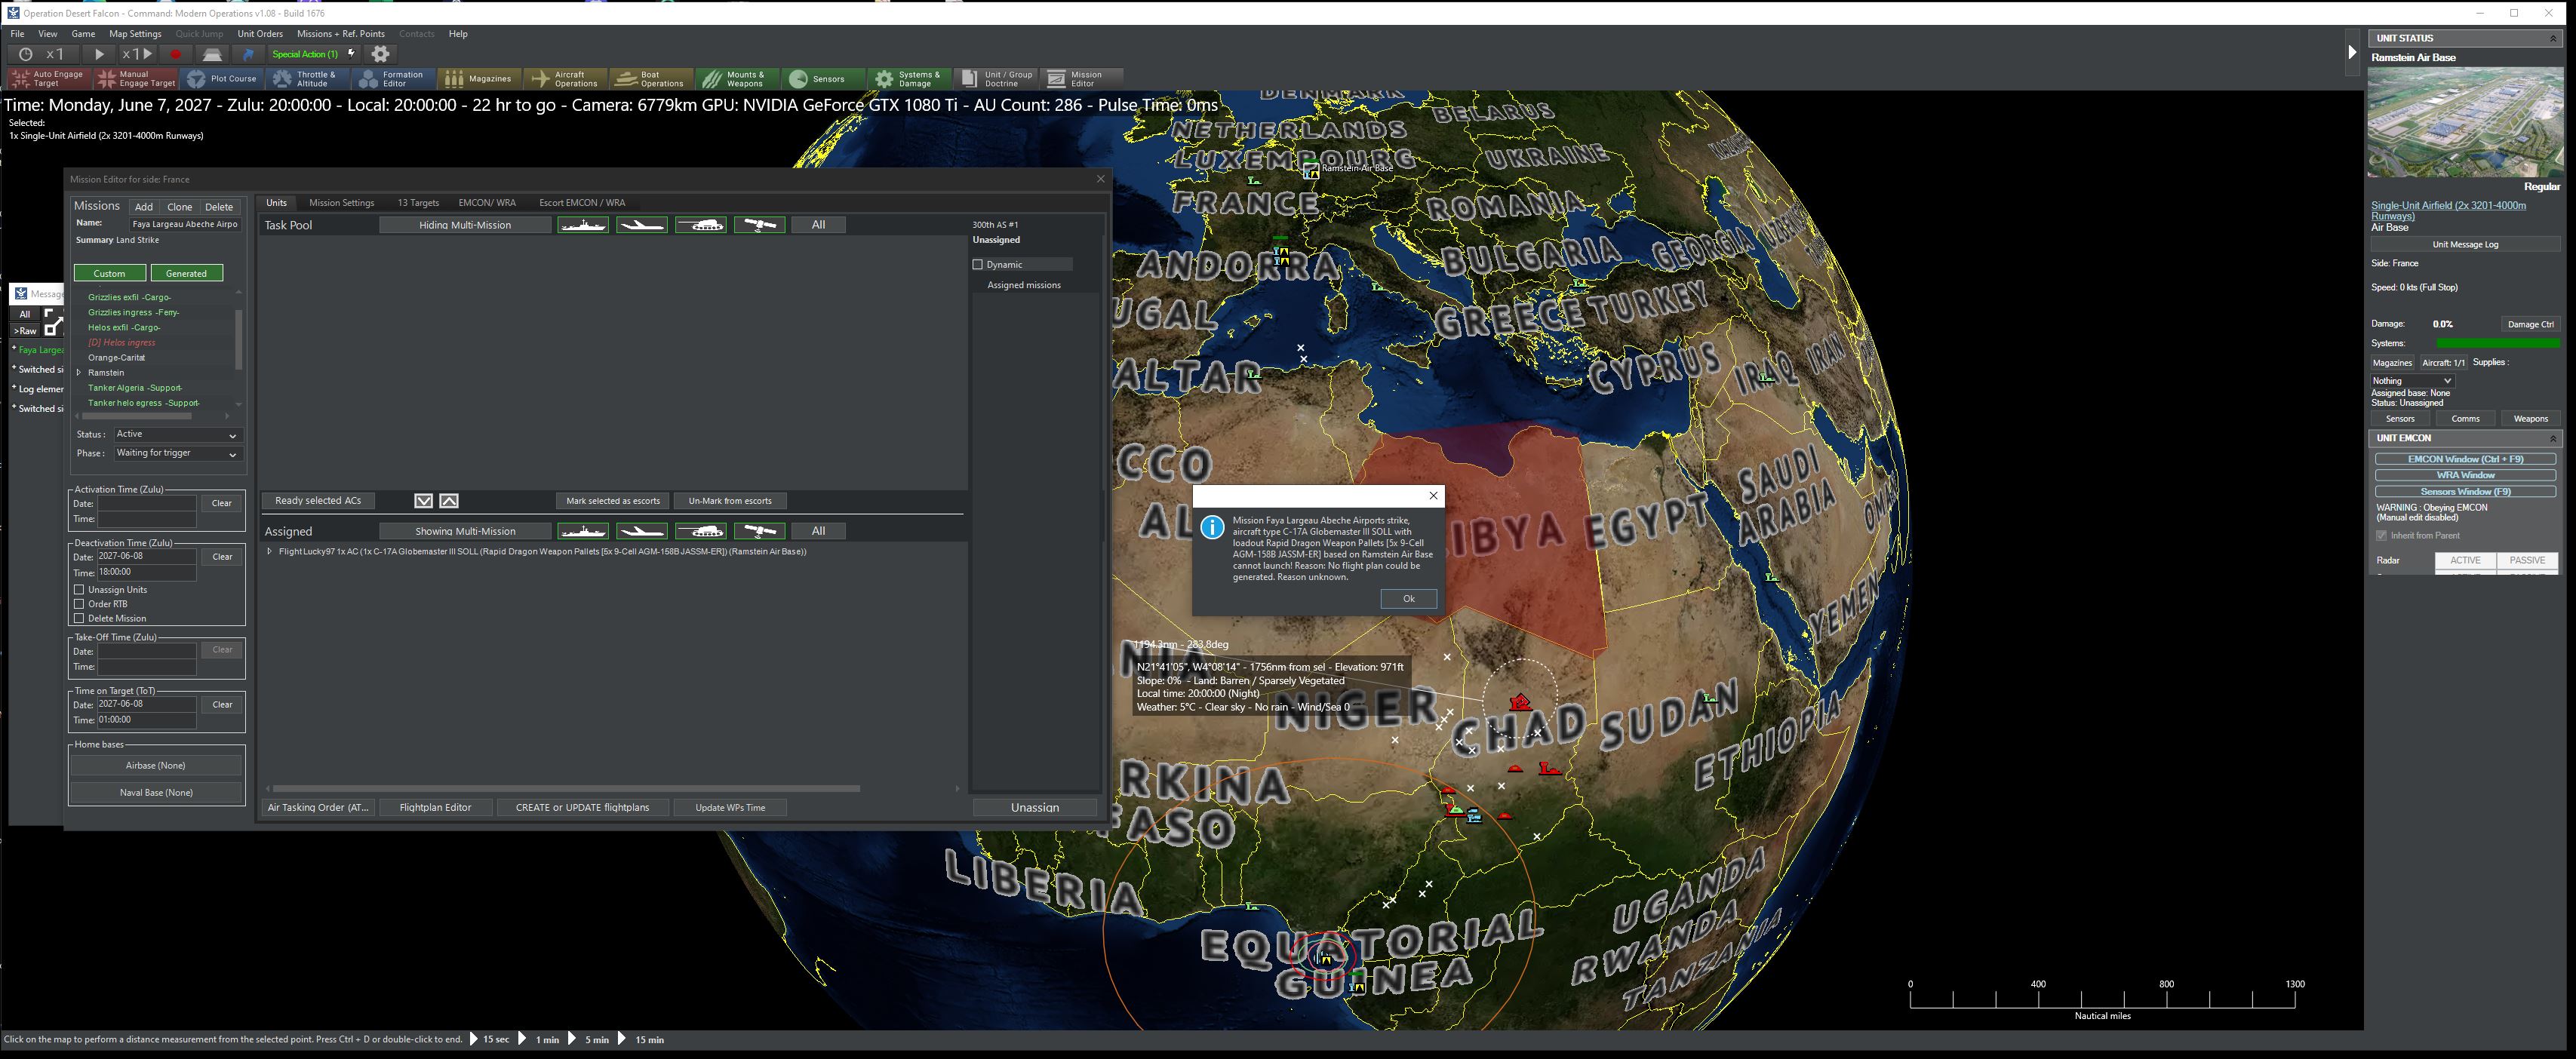2576x1059 pixels.
Task: Toggle aircraft filter in Assigned row
Action: pos(642,531)
